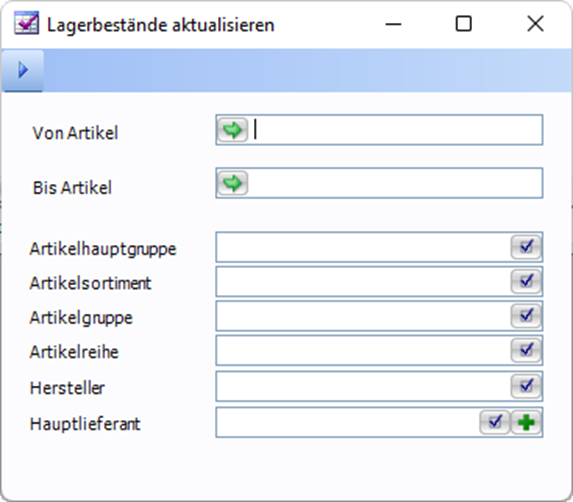Click the green plus next to Hauptlieferant
Viewport: 573px width, 502px height.
[526, 422]
